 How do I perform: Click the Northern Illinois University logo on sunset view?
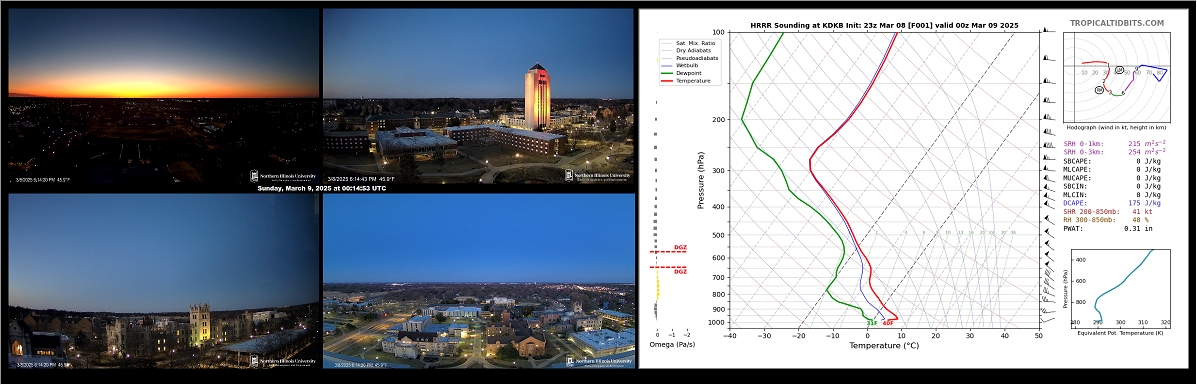click(284, 176)
